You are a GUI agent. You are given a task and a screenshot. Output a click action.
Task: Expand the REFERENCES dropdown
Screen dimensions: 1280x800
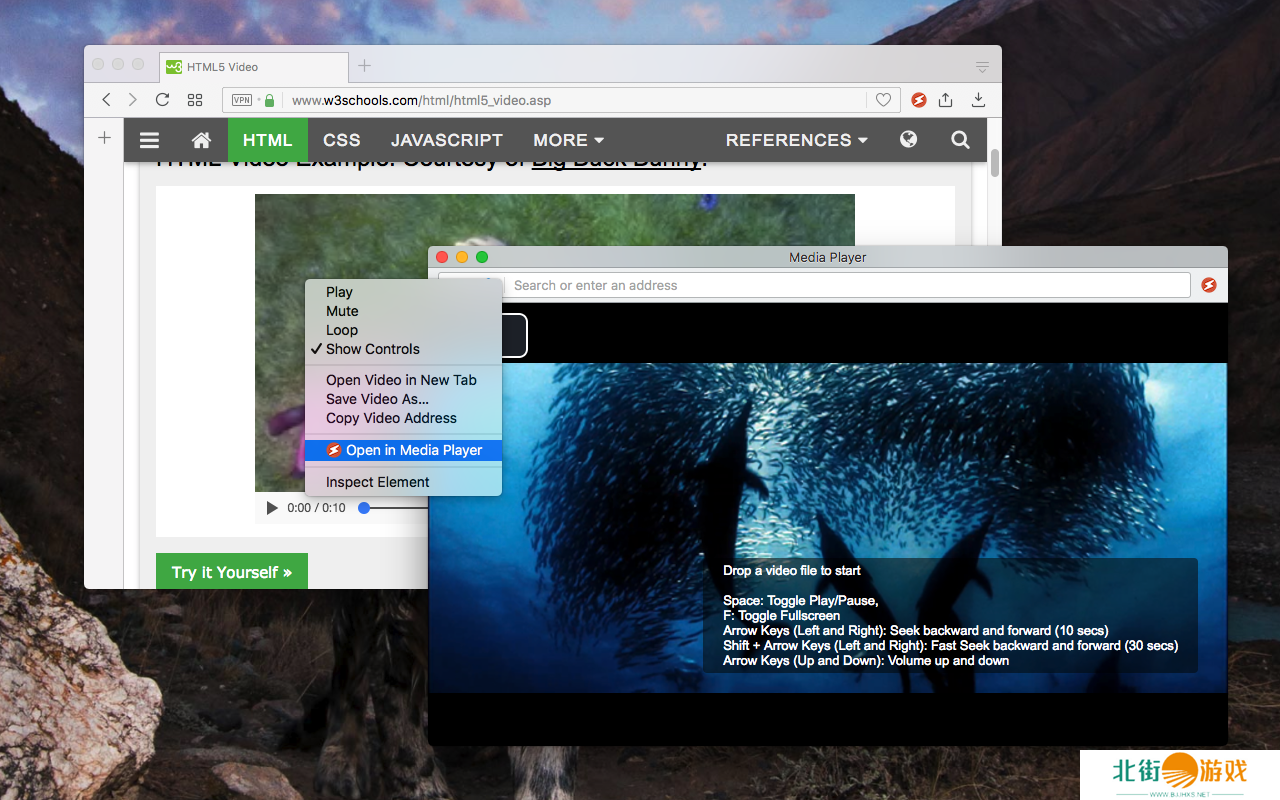pos(796,140)
